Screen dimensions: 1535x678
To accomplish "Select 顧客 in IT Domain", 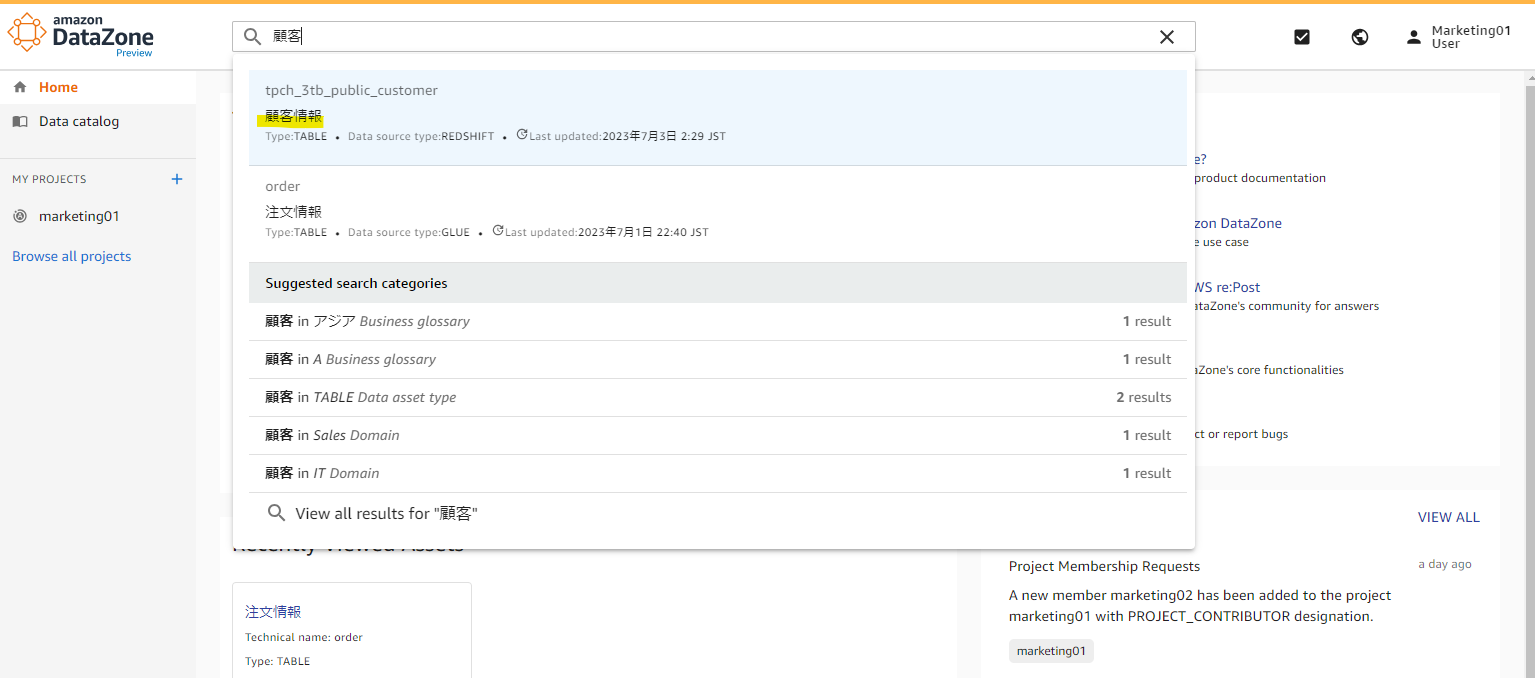I will pyautogui.click(x=718, y=473).
